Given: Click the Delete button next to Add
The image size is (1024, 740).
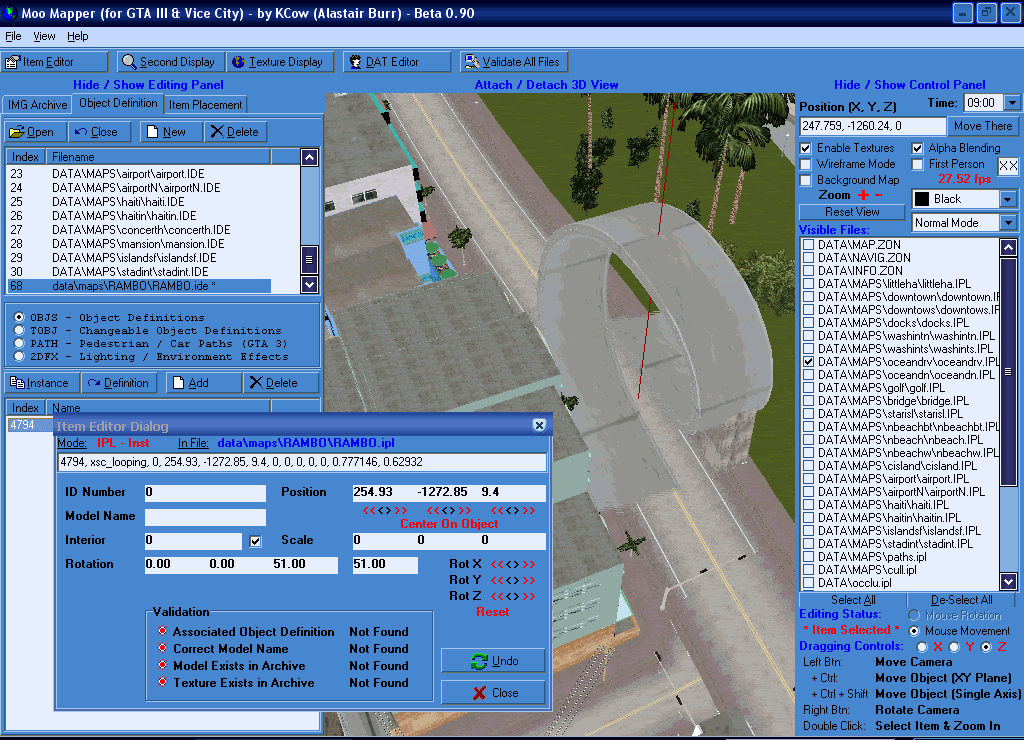Looking at the screenshot, I should (x=281, y=383).
